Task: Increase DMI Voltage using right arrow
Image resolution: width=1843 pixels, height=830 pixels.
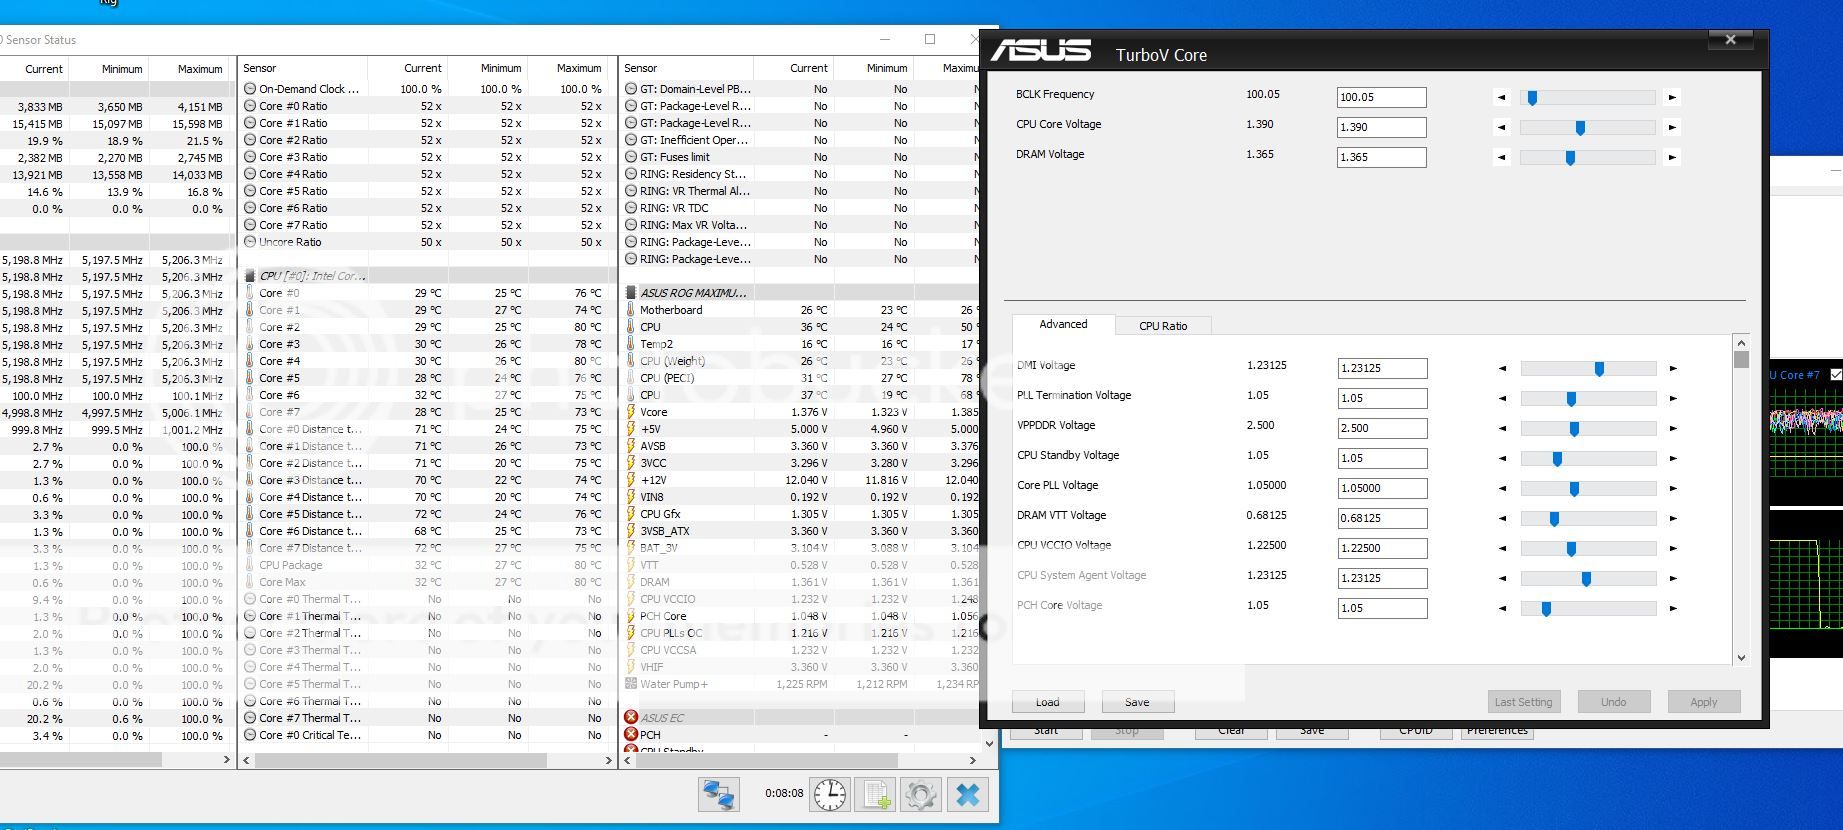Action: [1673, 369]
